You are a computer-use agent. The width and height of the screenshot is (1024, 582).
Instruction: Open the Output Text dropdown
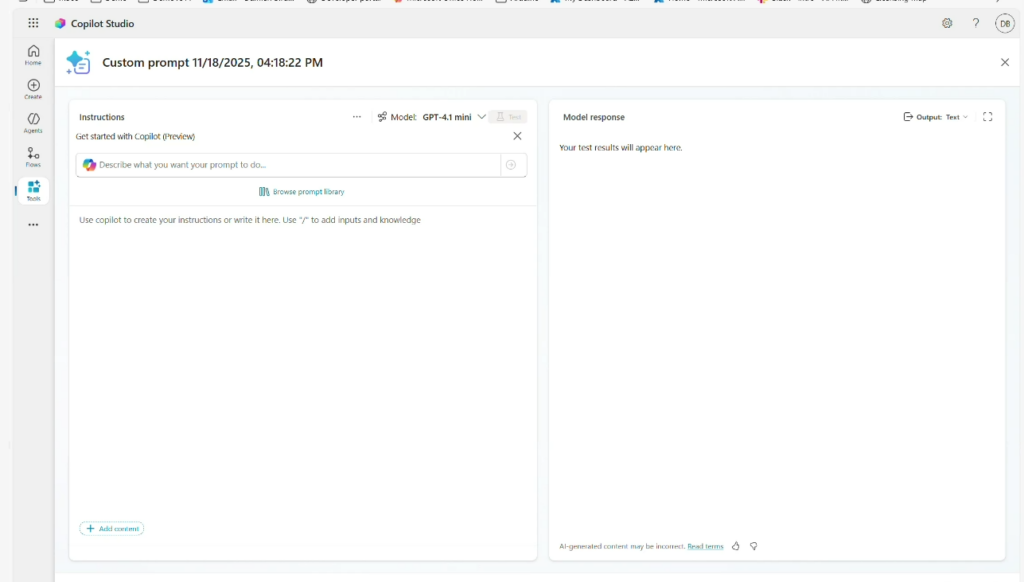[936, 117]
